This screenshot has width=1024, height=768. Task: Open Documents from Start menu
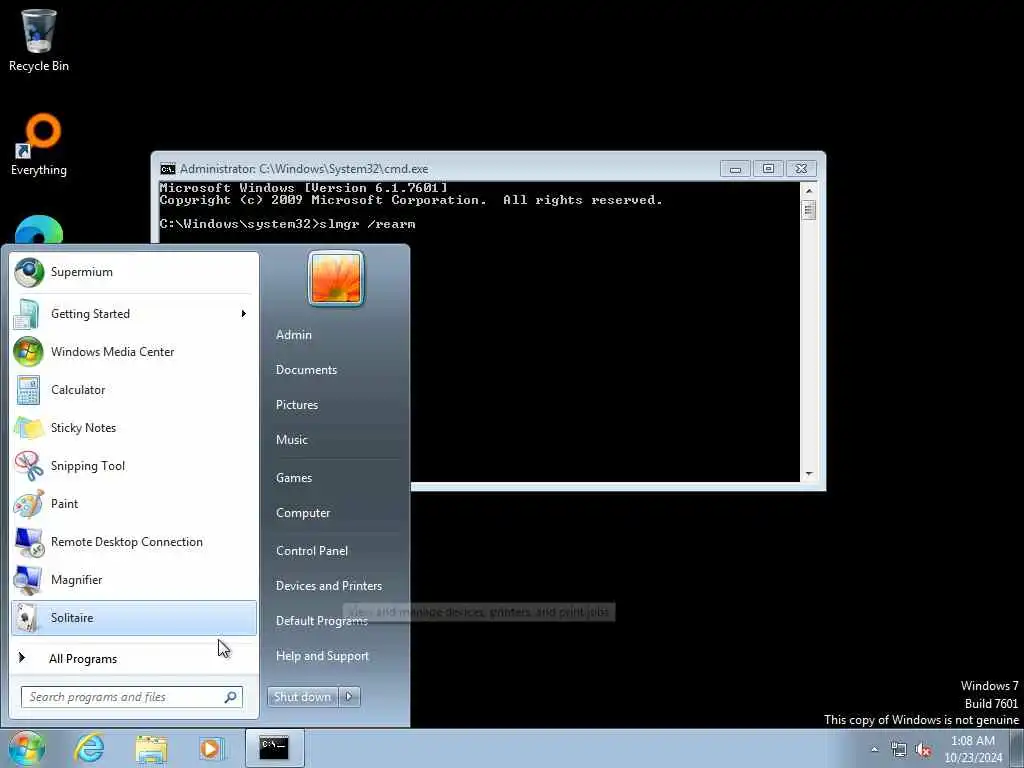click(306, 370)
